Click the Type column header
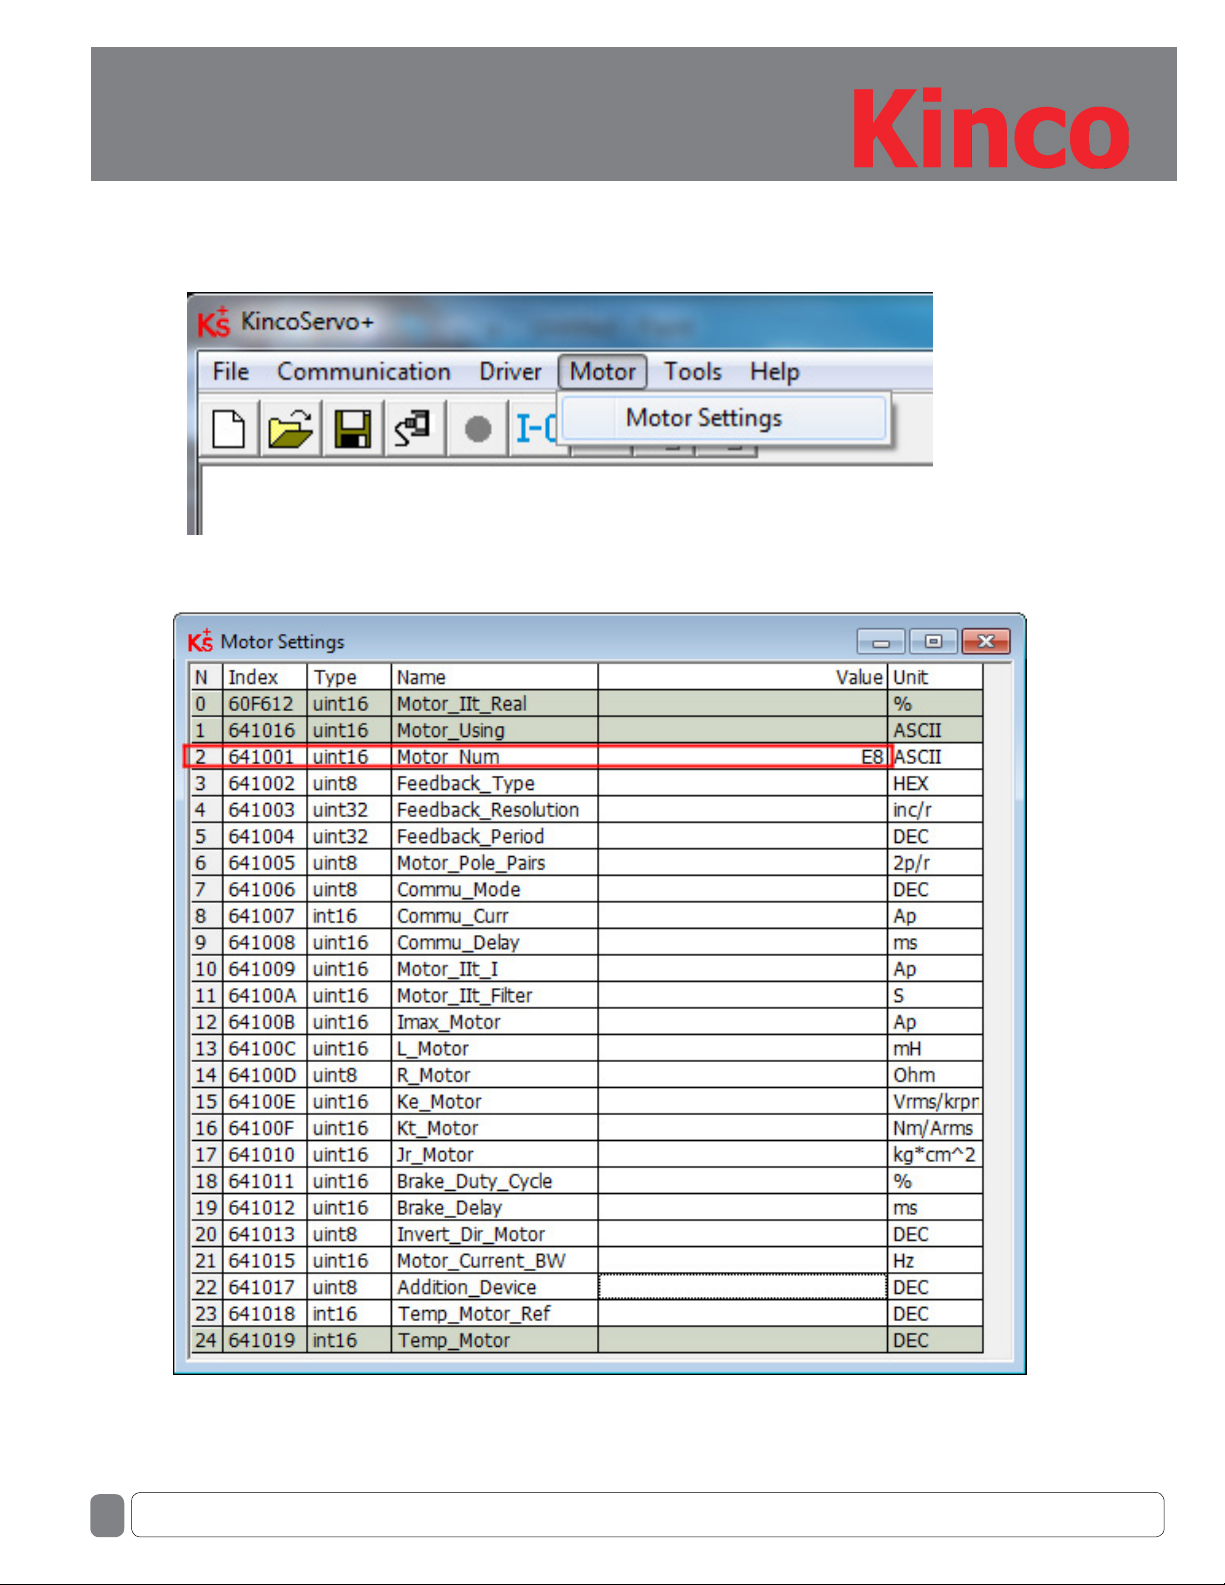The image size is (1225, 1585). [x=348, y=677]
